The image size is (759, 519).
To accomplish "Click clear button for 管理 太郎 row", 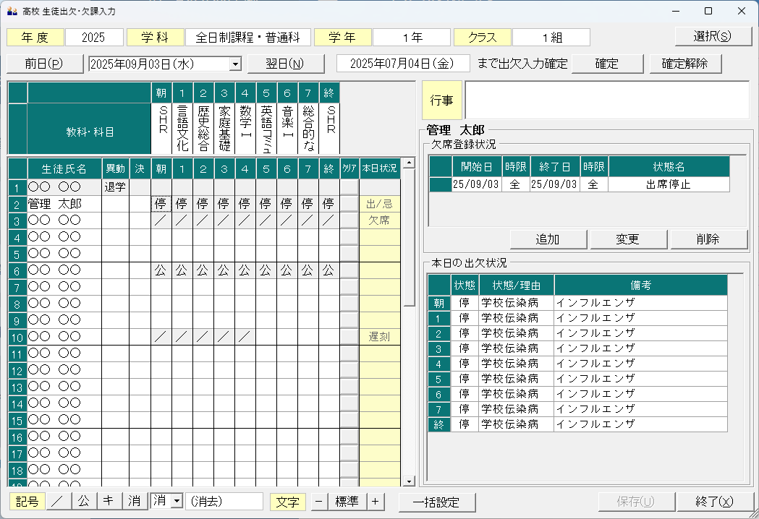I will 348,204.
